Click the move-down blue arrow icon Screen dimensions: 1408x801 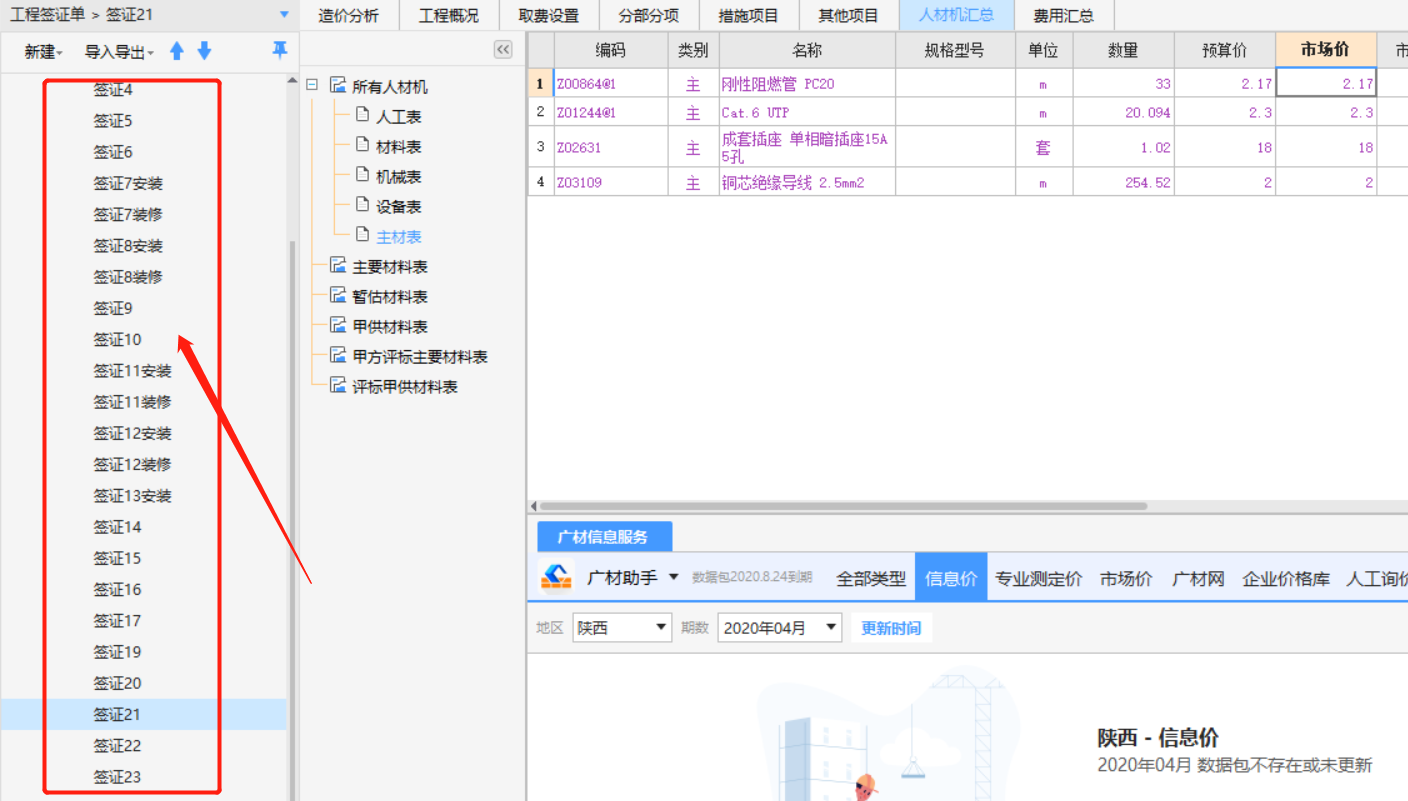204,51
